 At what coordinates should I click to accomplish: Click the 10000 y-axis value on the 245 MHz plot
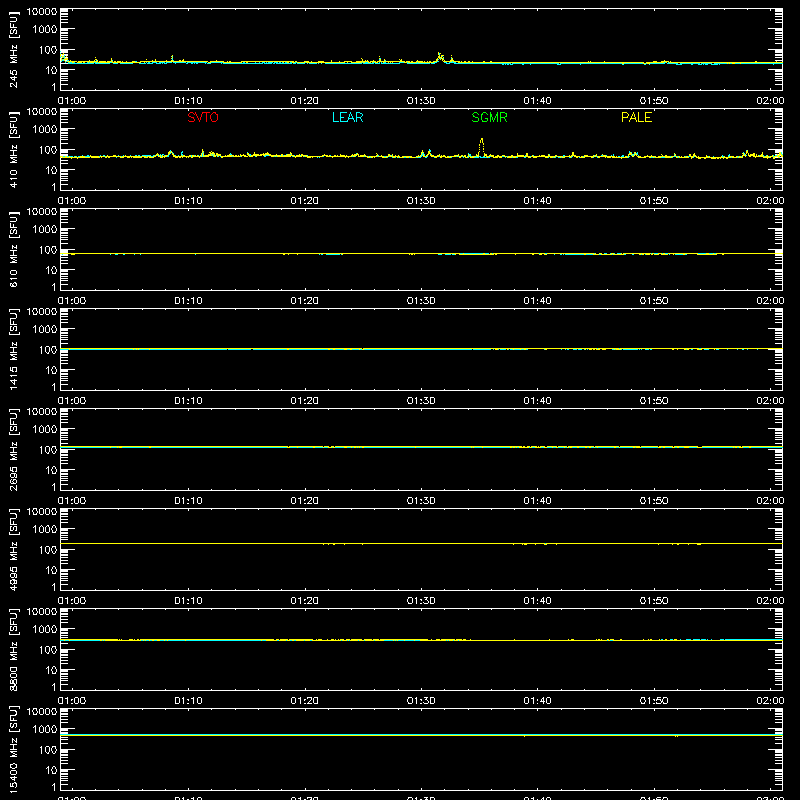pyautogui.click(x=42, y=12)
